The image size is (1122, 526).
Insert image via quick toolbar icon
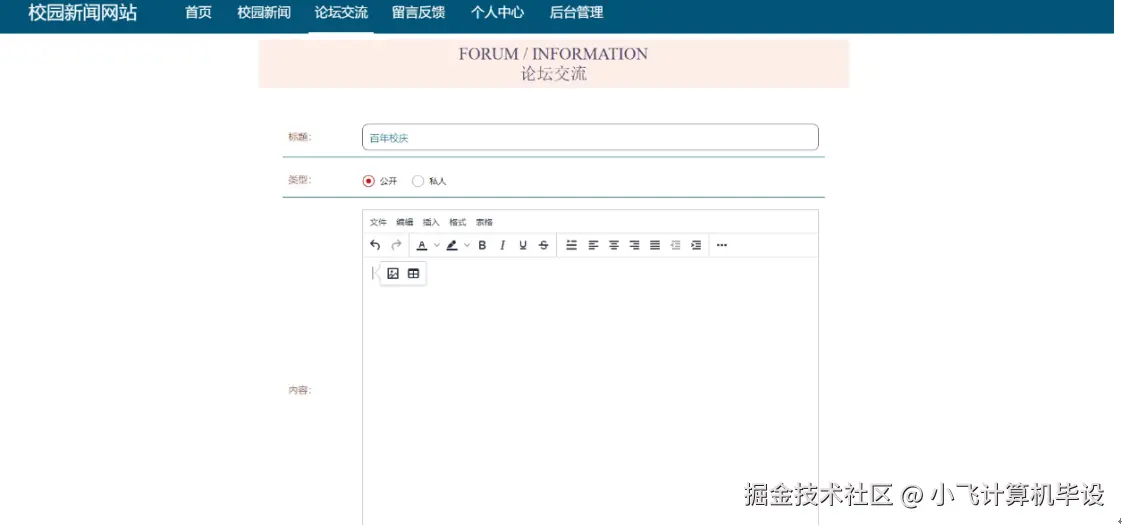(393, 273)
